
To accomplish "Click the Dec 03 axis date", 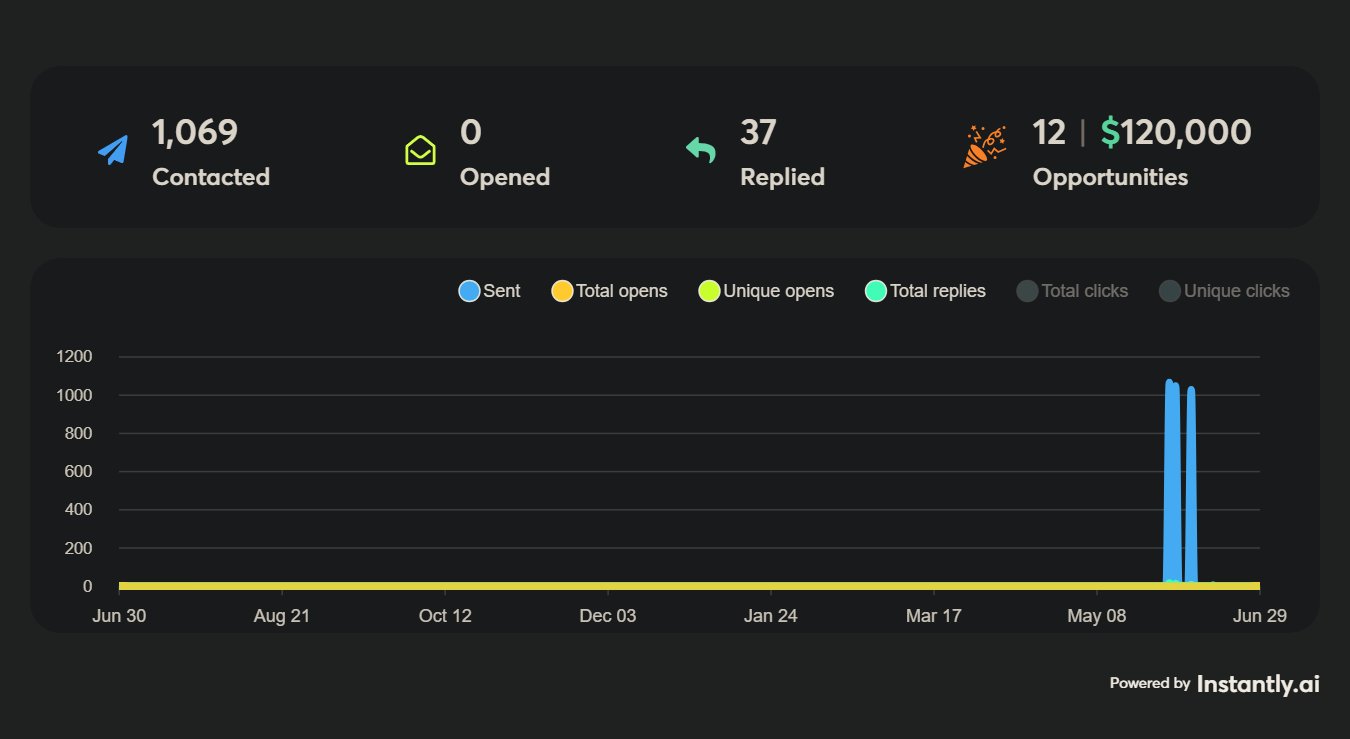I will [x=608, y=616].
